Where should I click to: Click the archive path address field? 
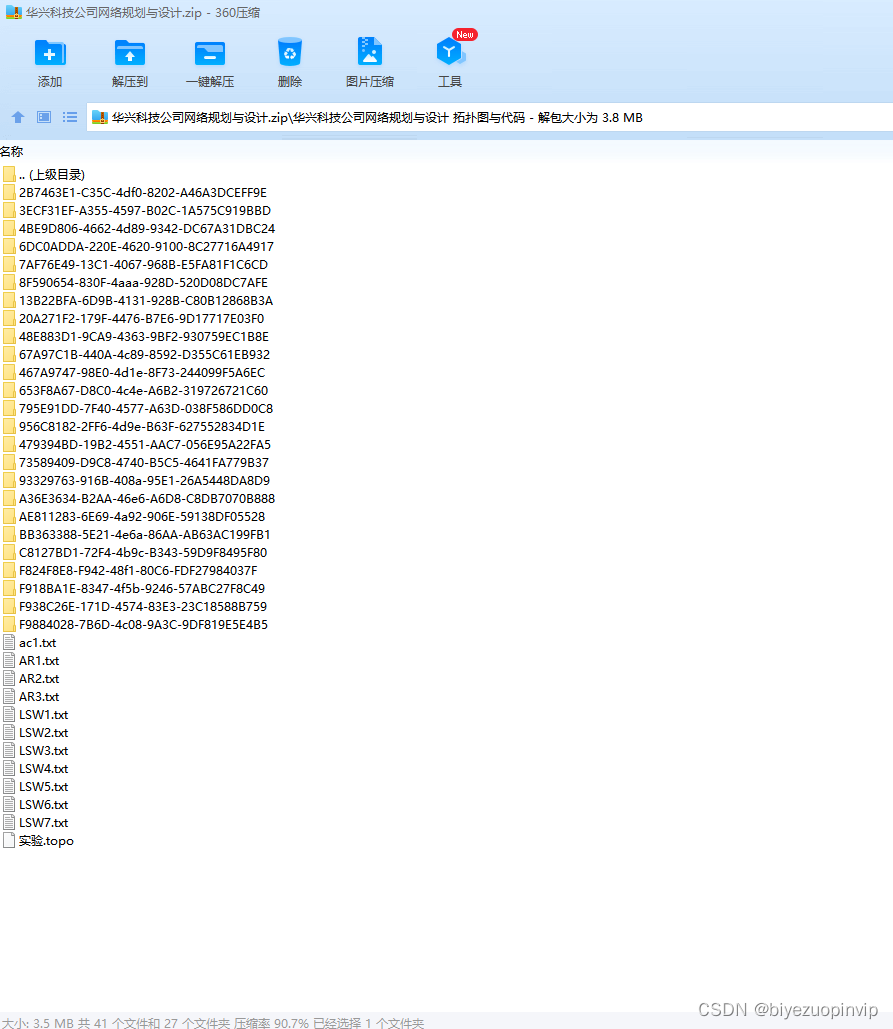(489, 117)
